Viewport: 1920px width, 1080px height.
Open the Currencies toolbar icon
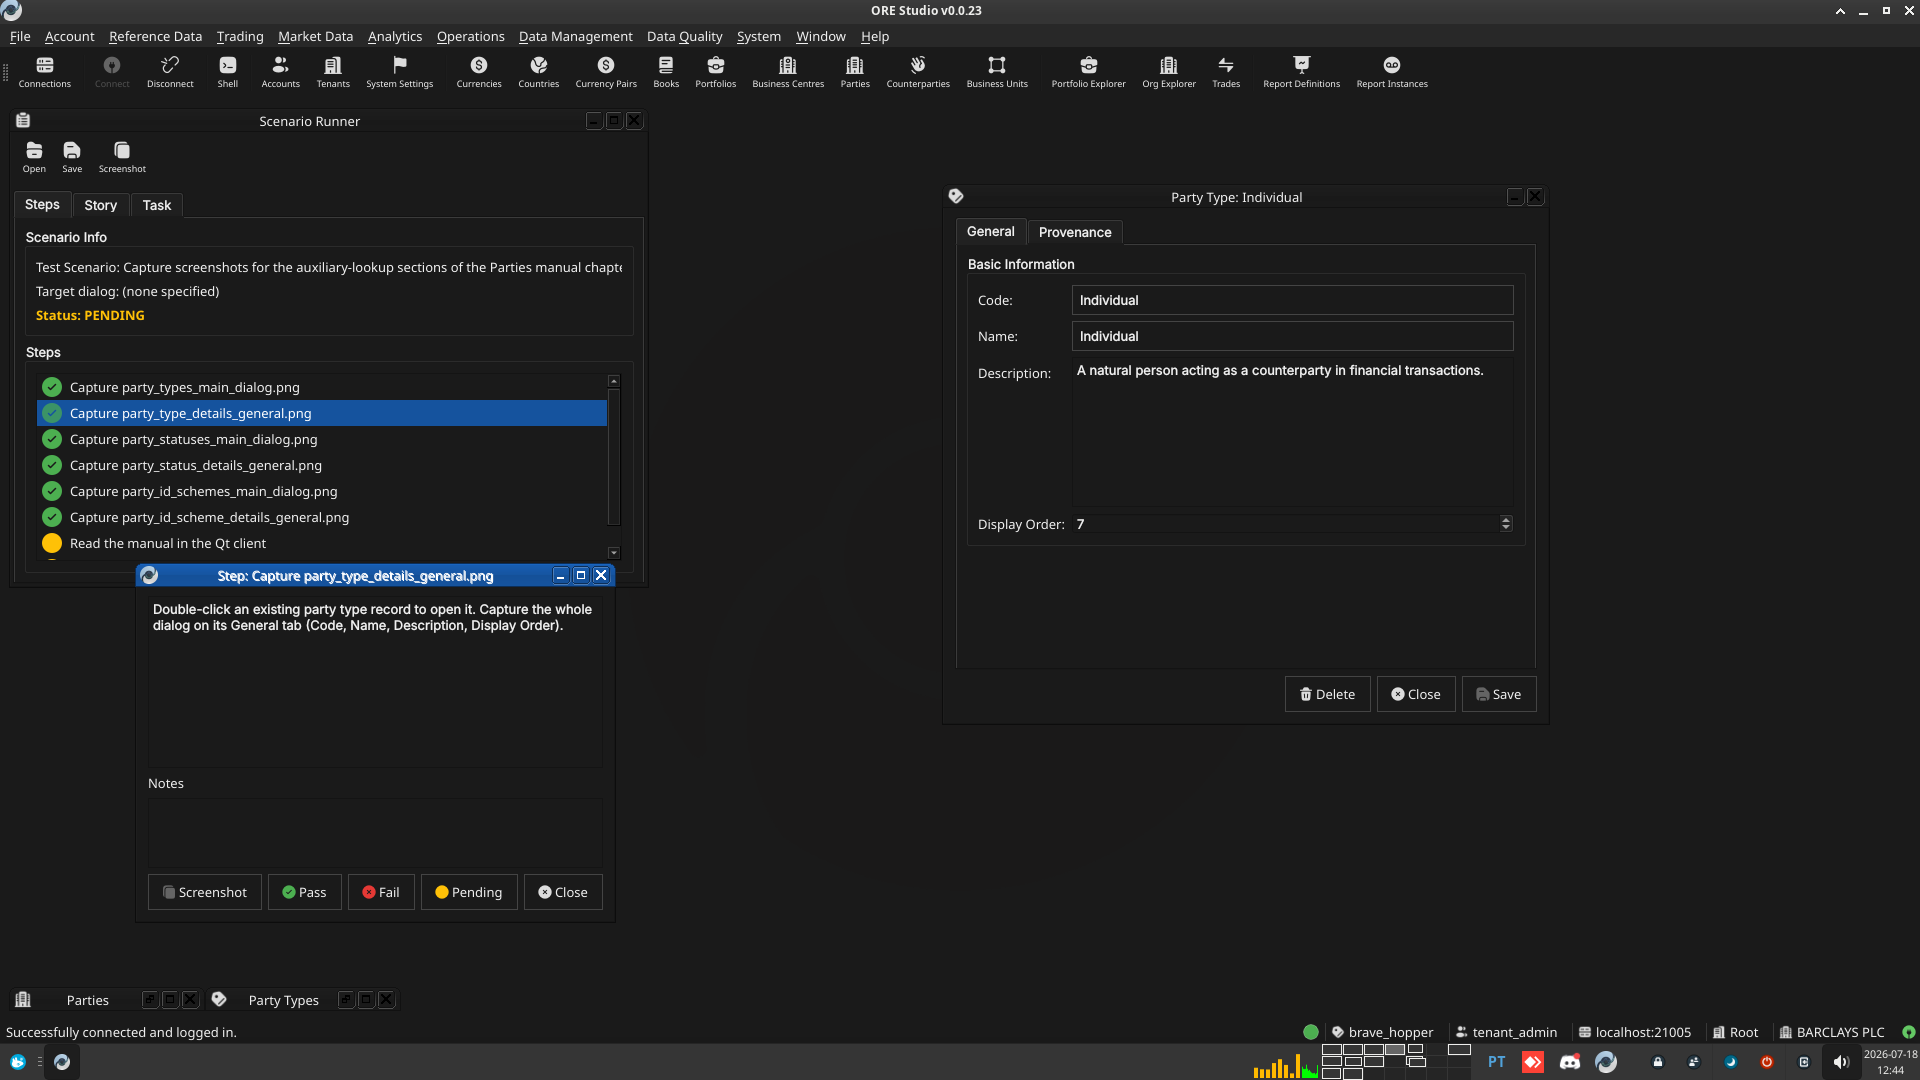tap(479, 72)
